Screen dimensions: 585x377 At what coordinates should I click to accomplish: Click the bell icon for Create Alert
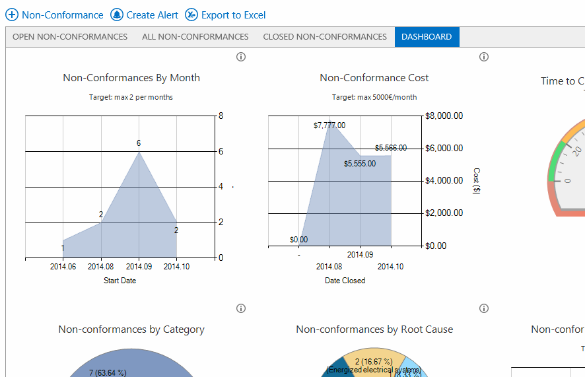(116, 15)
